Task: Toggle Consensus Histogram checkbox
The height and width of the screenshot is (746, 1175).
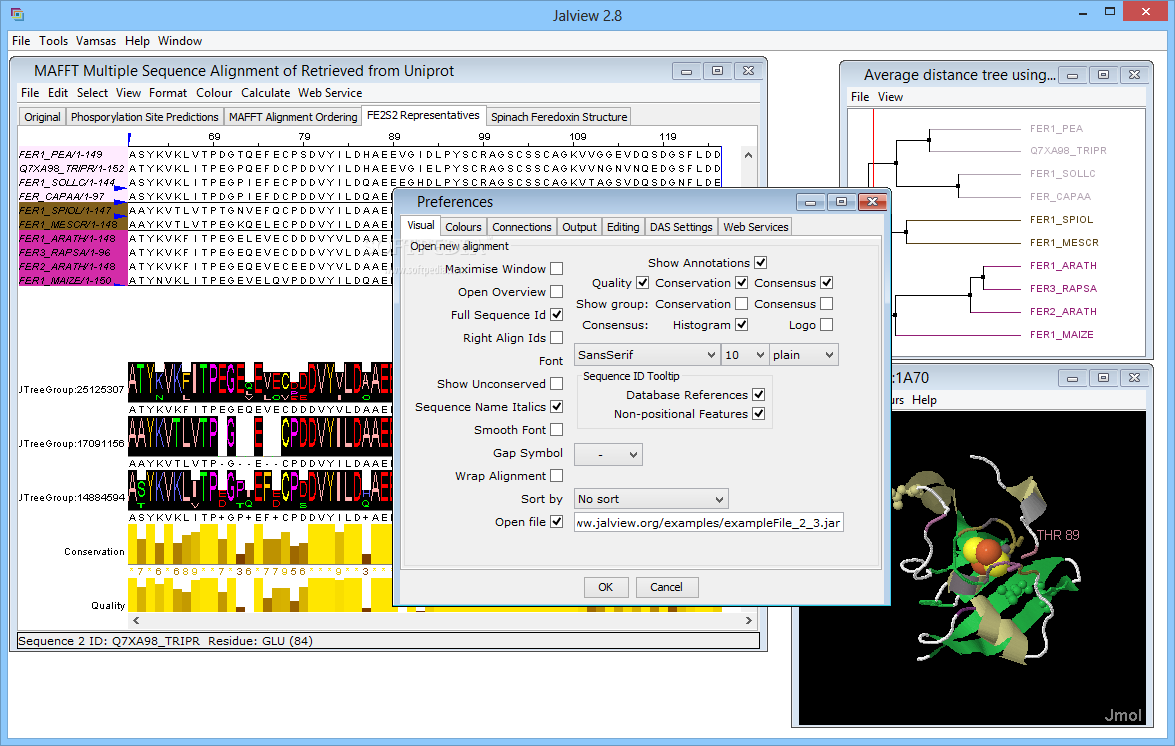Action: [x=741, y=325]
